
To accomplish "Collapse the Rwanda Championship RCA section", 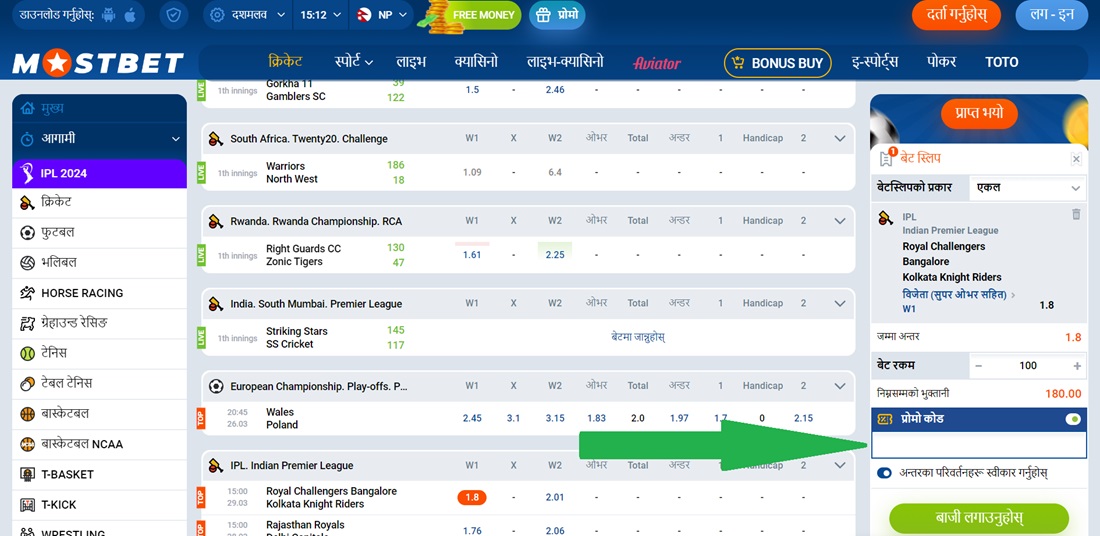I will [x=840, y=221].
